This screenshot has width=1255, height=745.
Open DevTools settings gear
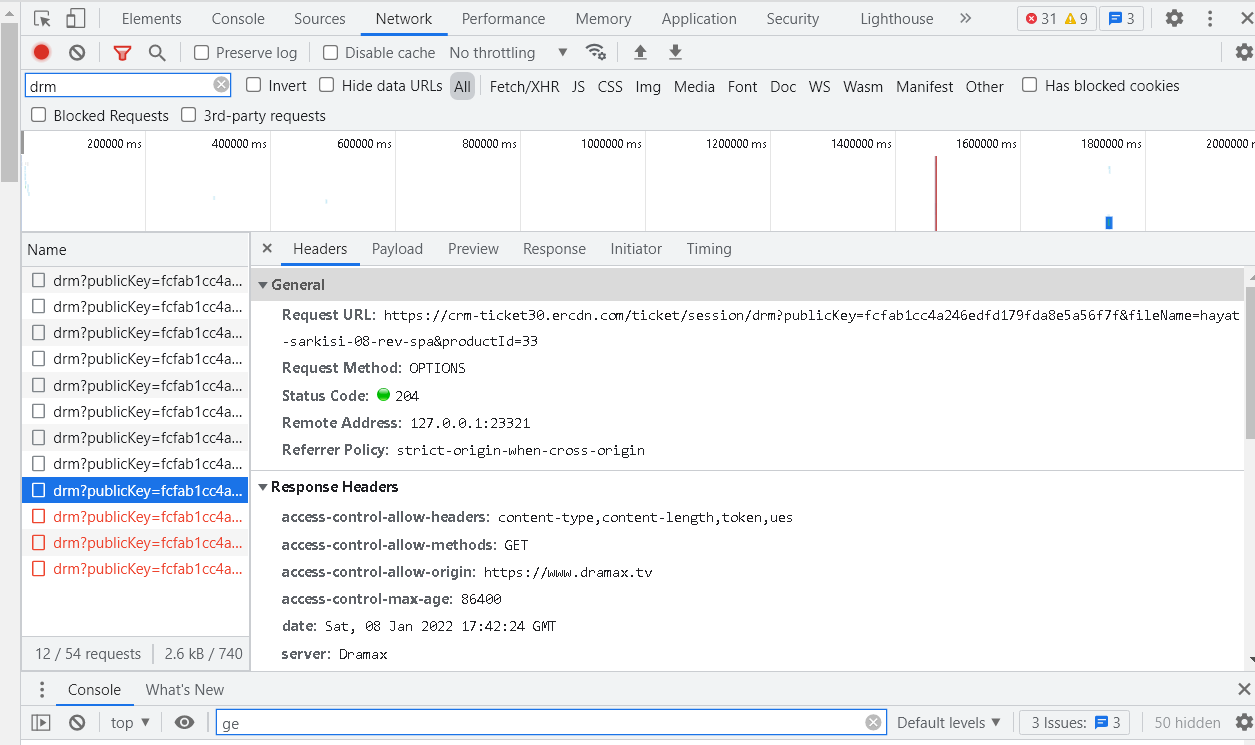1174,18
